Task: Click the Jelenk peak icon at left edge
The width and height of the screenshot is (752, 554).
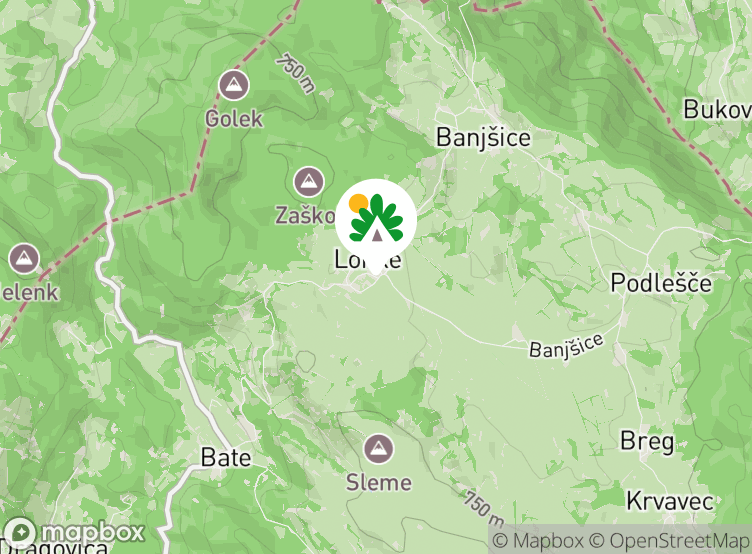Action: click(24, 259)
